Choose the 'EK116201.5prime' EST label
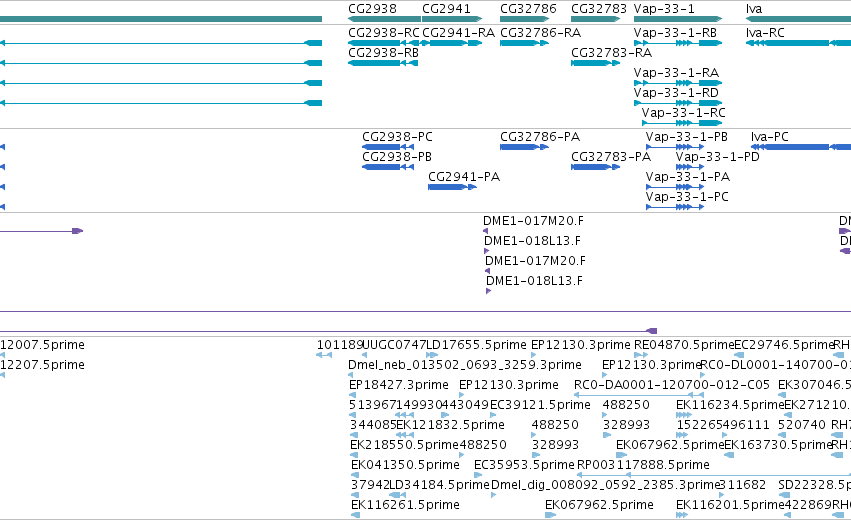 click(x=730, y=505)
